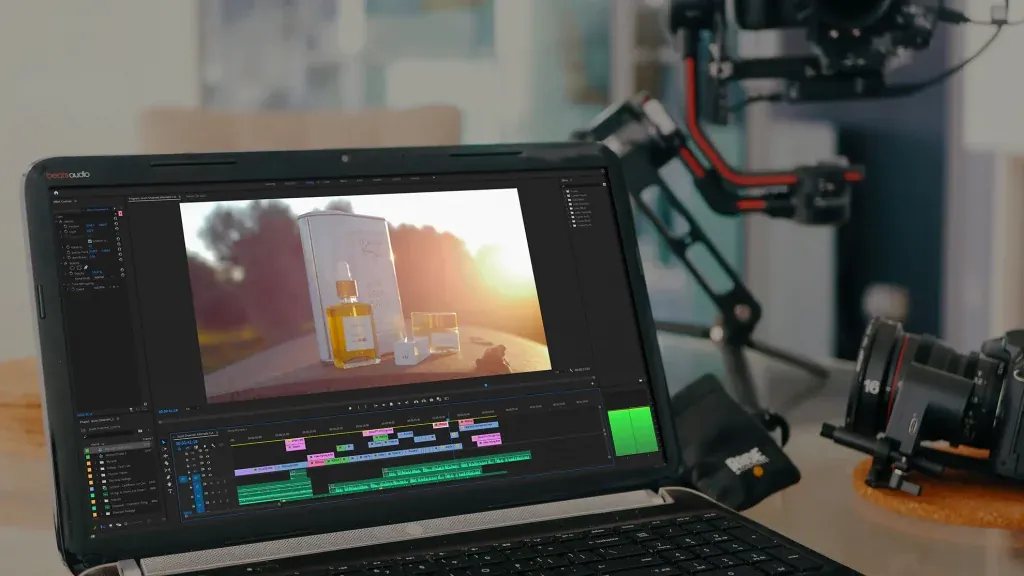Viewport: 1024px width, 576px height.
Task: Click the Export Frame camera icon
Action: [431, 400]
